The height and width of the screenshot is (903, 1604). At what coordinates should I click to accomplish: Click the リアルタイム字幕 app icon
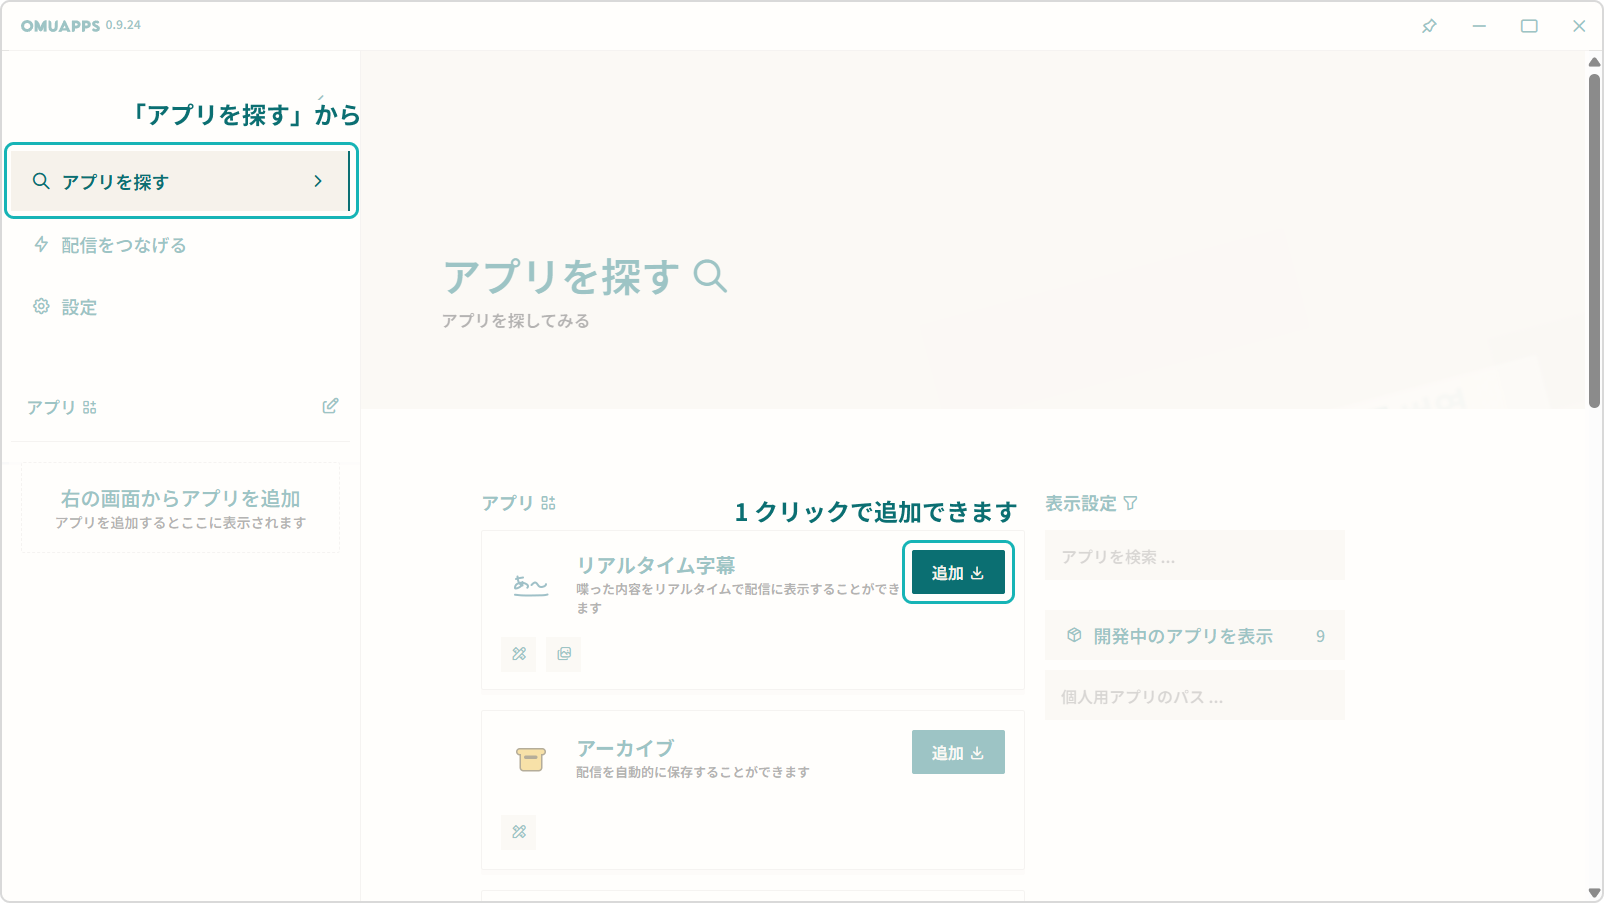point(529,585)
